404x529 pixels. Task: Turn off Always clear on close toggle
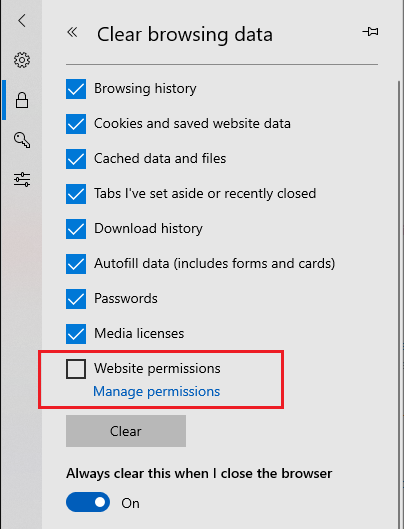(88, 502)
